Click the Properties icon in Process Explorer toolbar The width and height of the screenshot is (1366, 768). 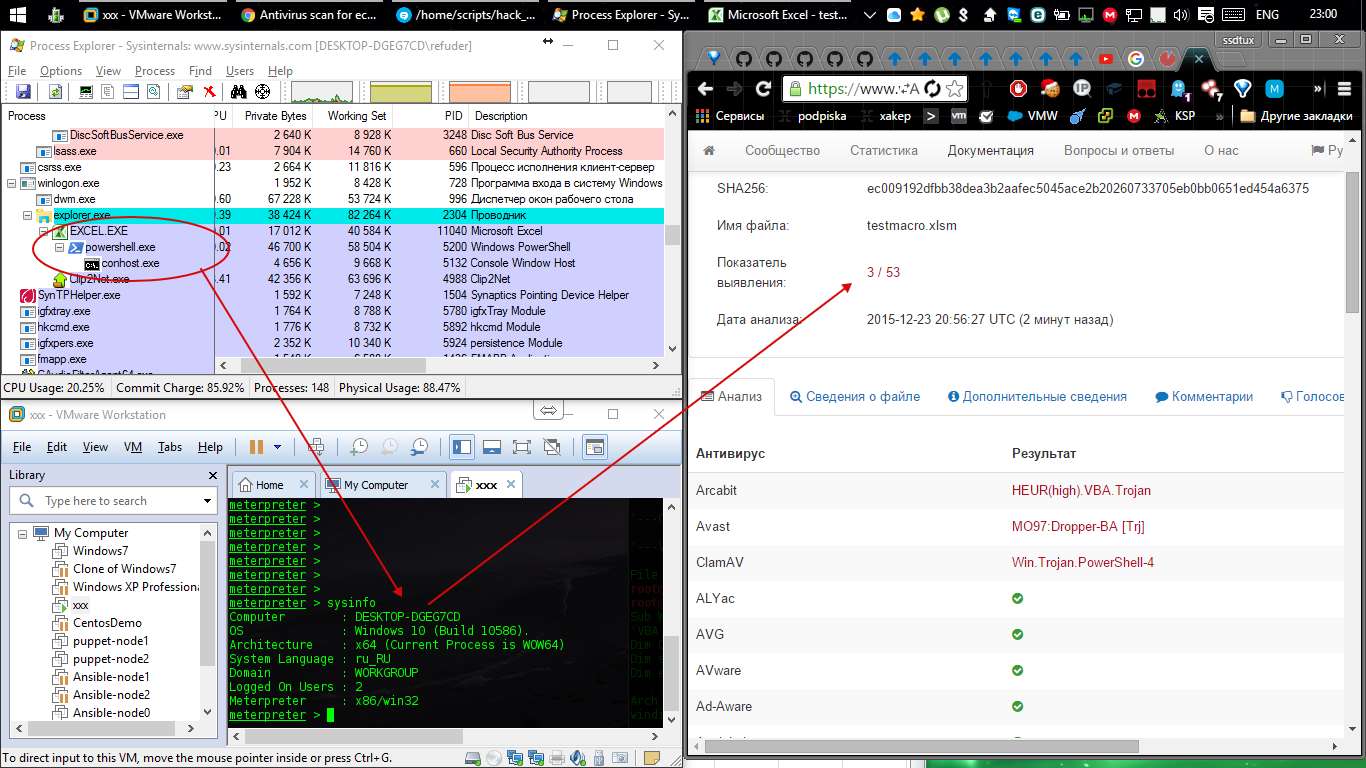(x=185, y=91)
